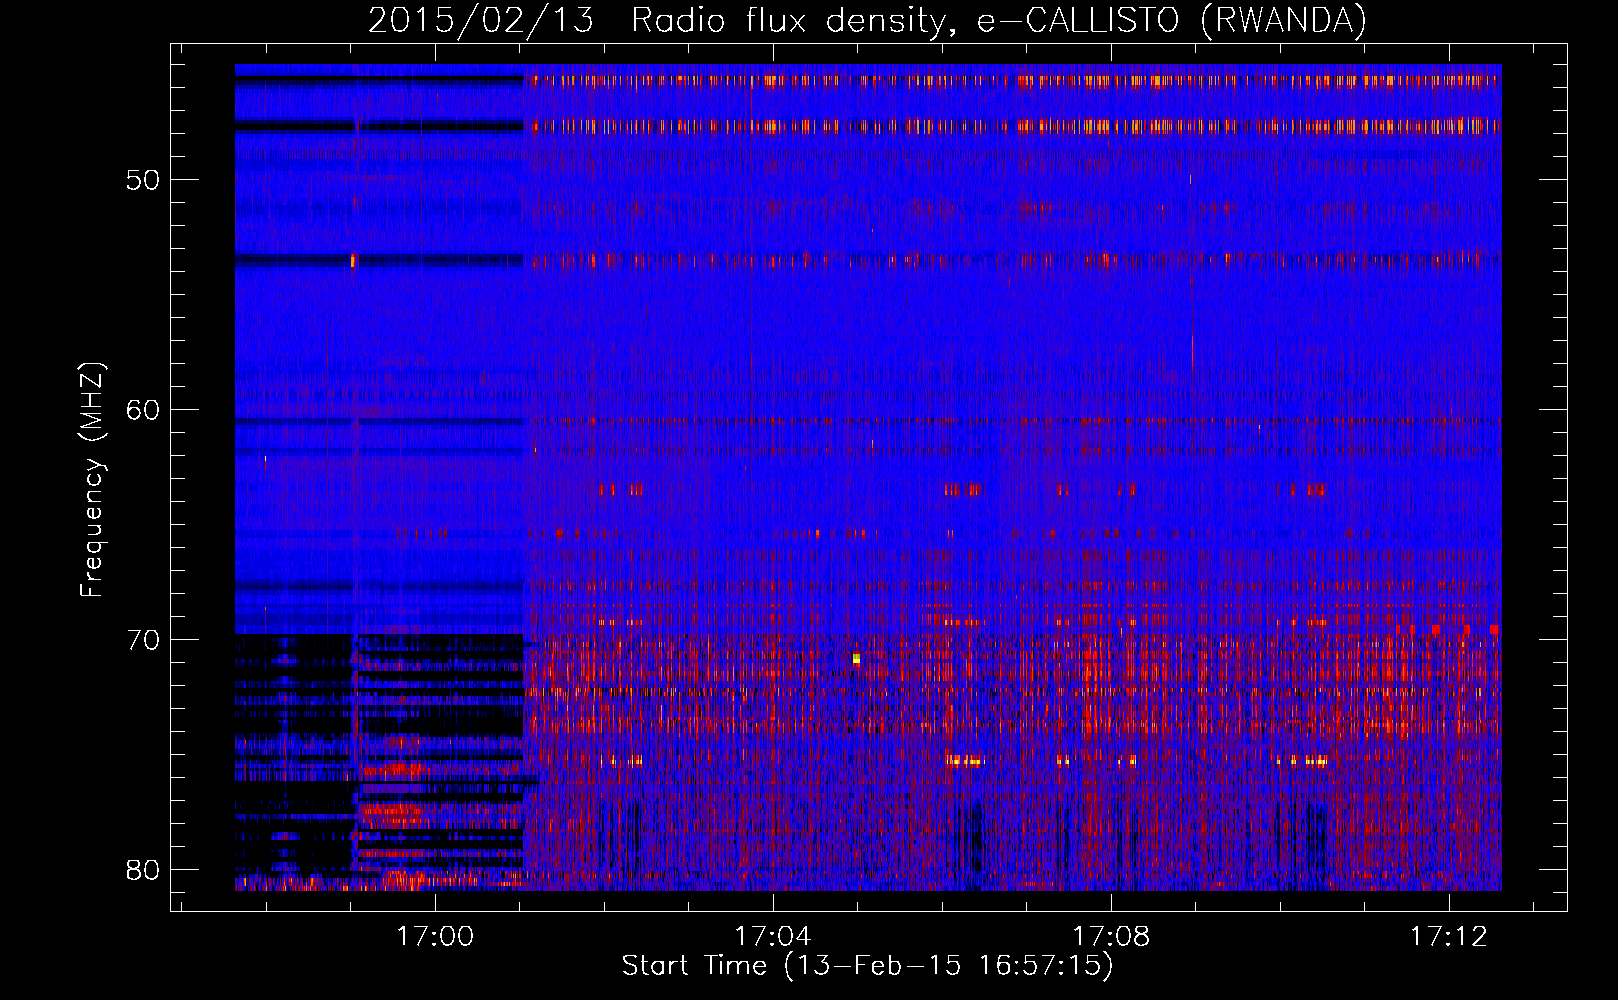Click the 'Frequency (MHZ)' y-axis label
The width and height of the screenshot is (1618, 1000).
click(92, 480)
